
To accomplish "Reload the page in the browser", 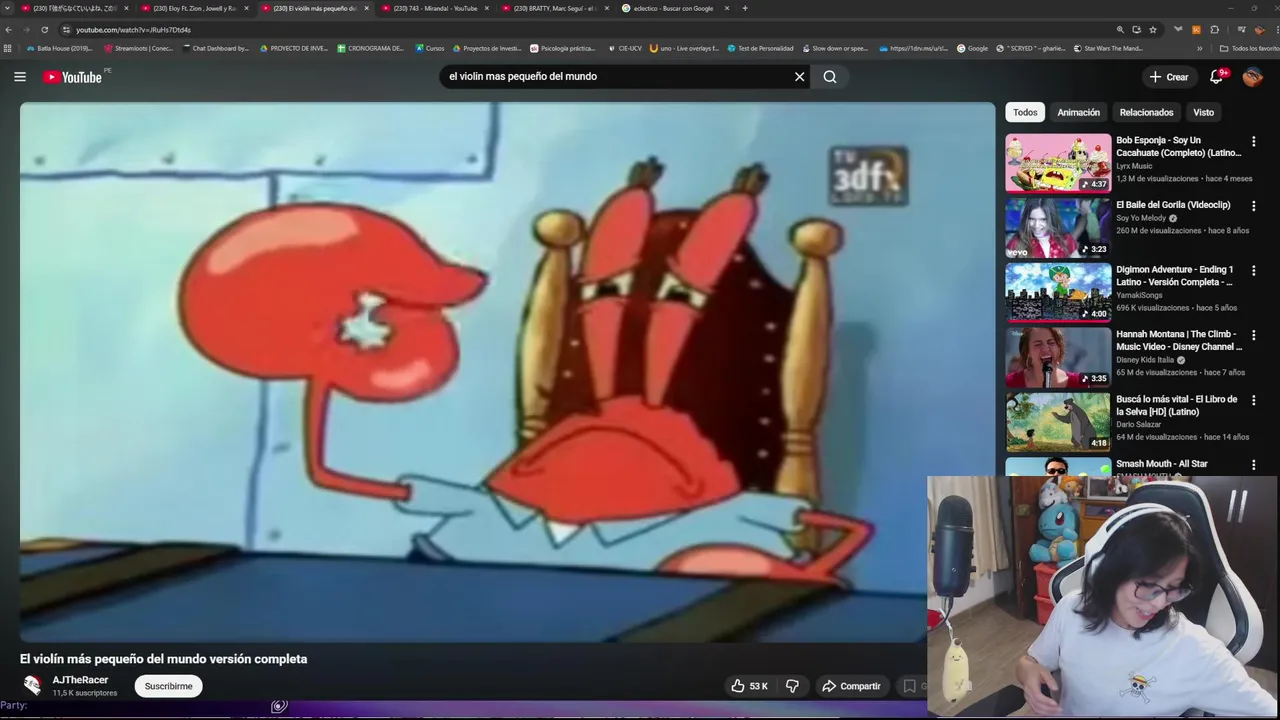I will pos(44,30).
